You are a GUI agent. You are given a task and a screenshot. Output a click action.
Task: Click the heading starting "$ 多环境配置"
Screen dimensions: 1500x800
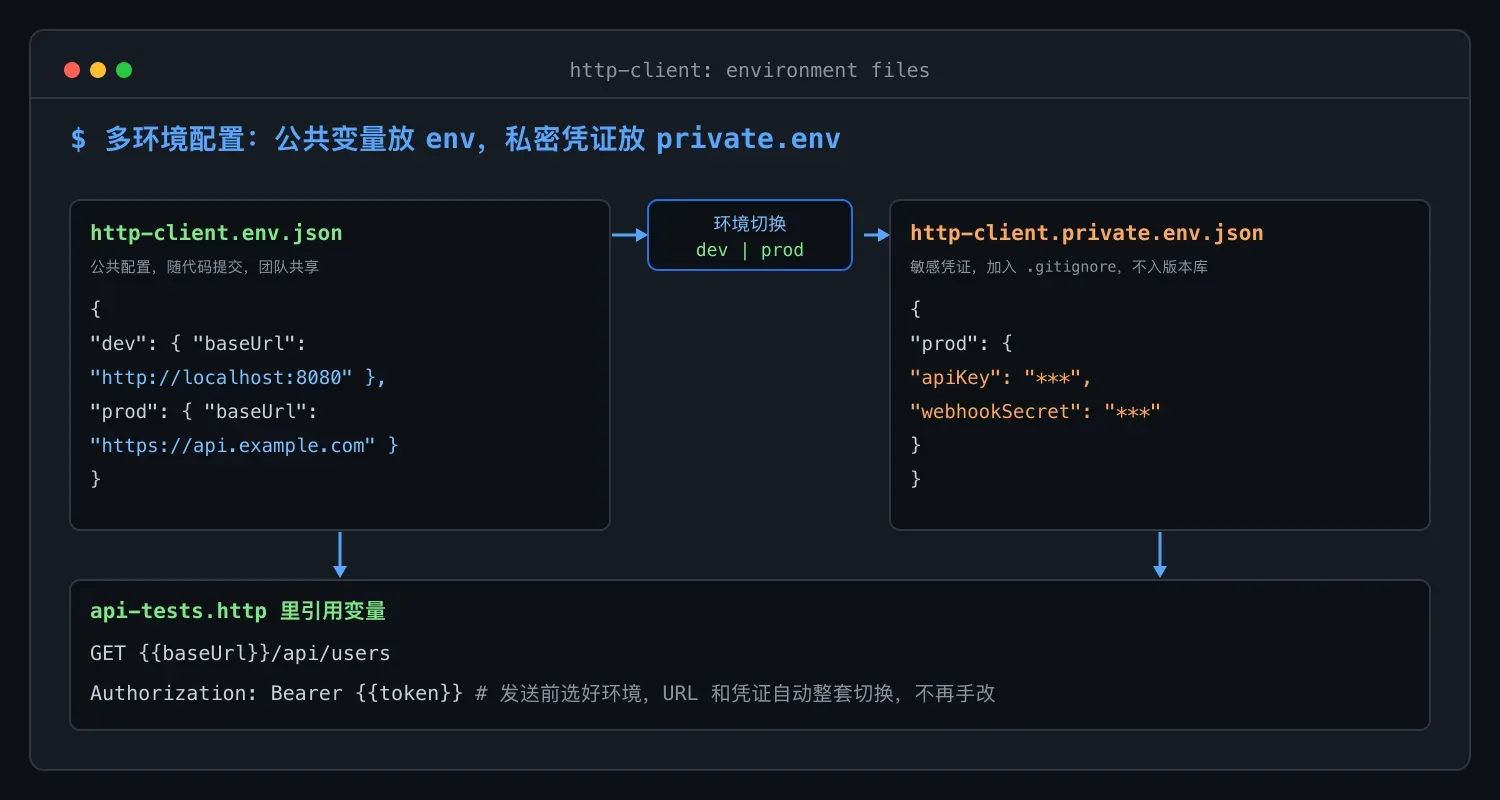456,139
